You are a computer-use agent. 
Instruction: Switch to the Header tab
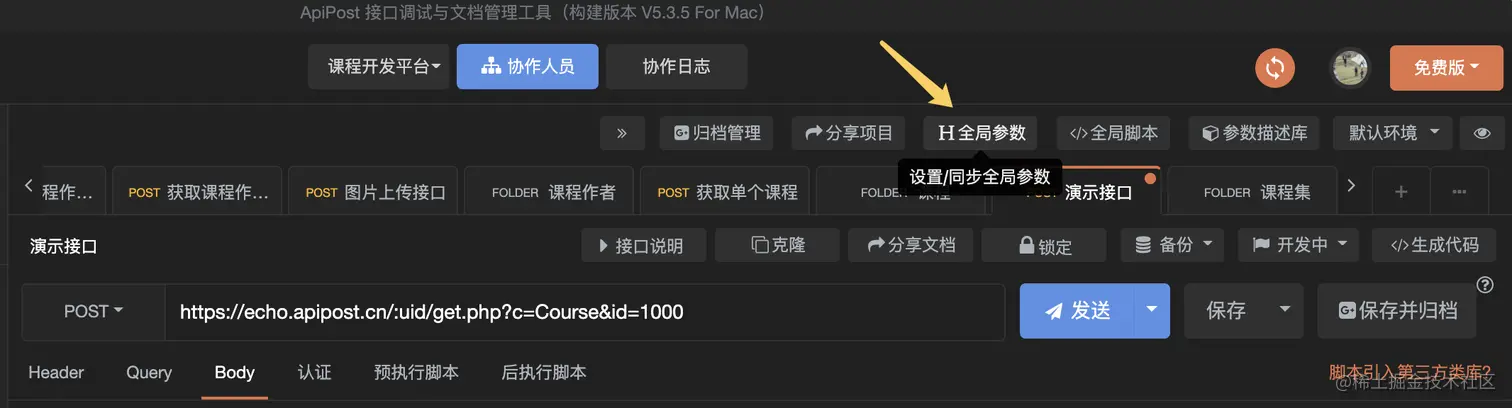pyautogui.click(x=56, y=373)
